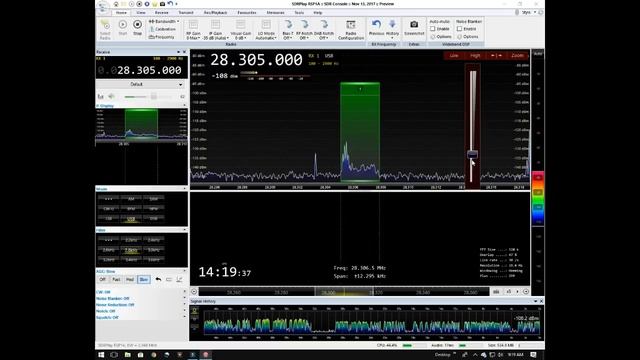The image size is (640, 360).
Task: Open the Receive ribbon tab
Action: pyautogui.click(x=162, y=13)
